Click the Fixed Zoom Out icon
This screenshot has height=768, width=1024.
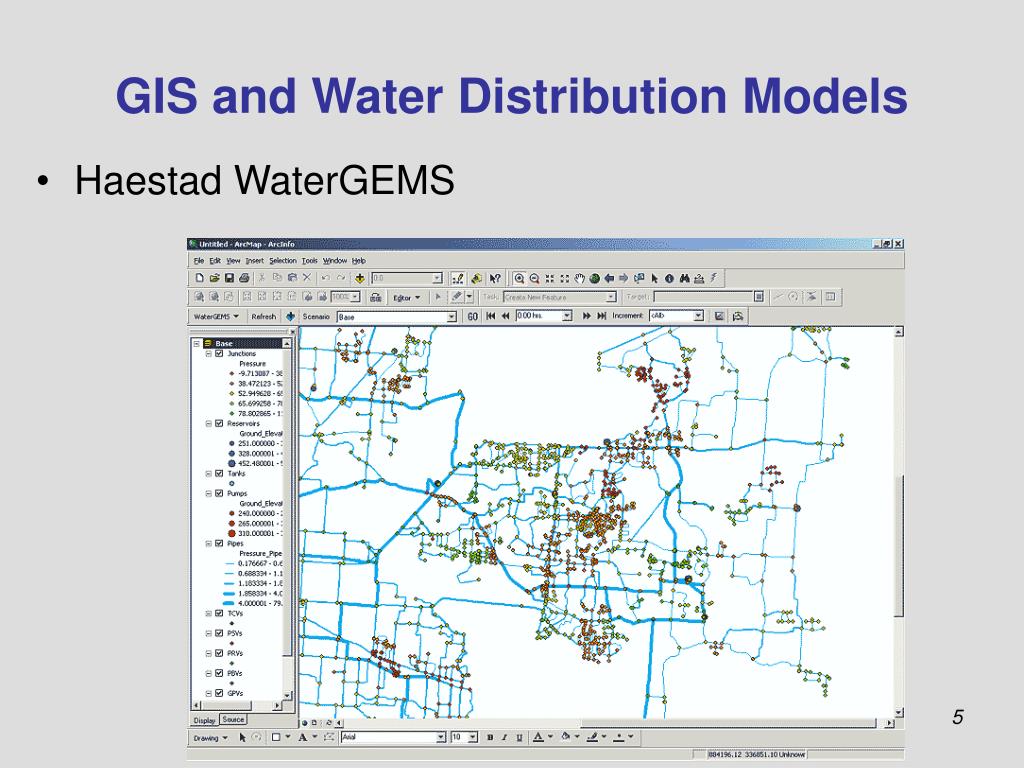(x=565, y=279)
